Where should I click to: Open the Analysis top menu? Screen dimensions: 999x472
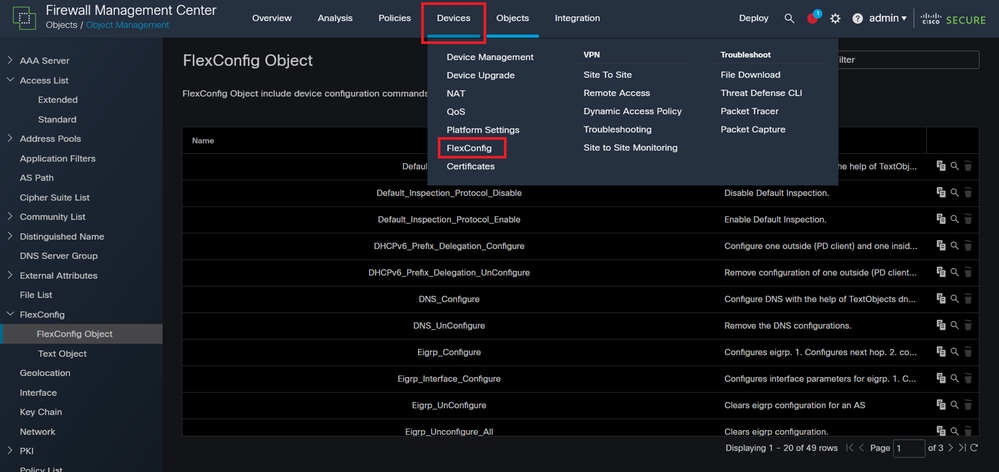click(334, 18)
